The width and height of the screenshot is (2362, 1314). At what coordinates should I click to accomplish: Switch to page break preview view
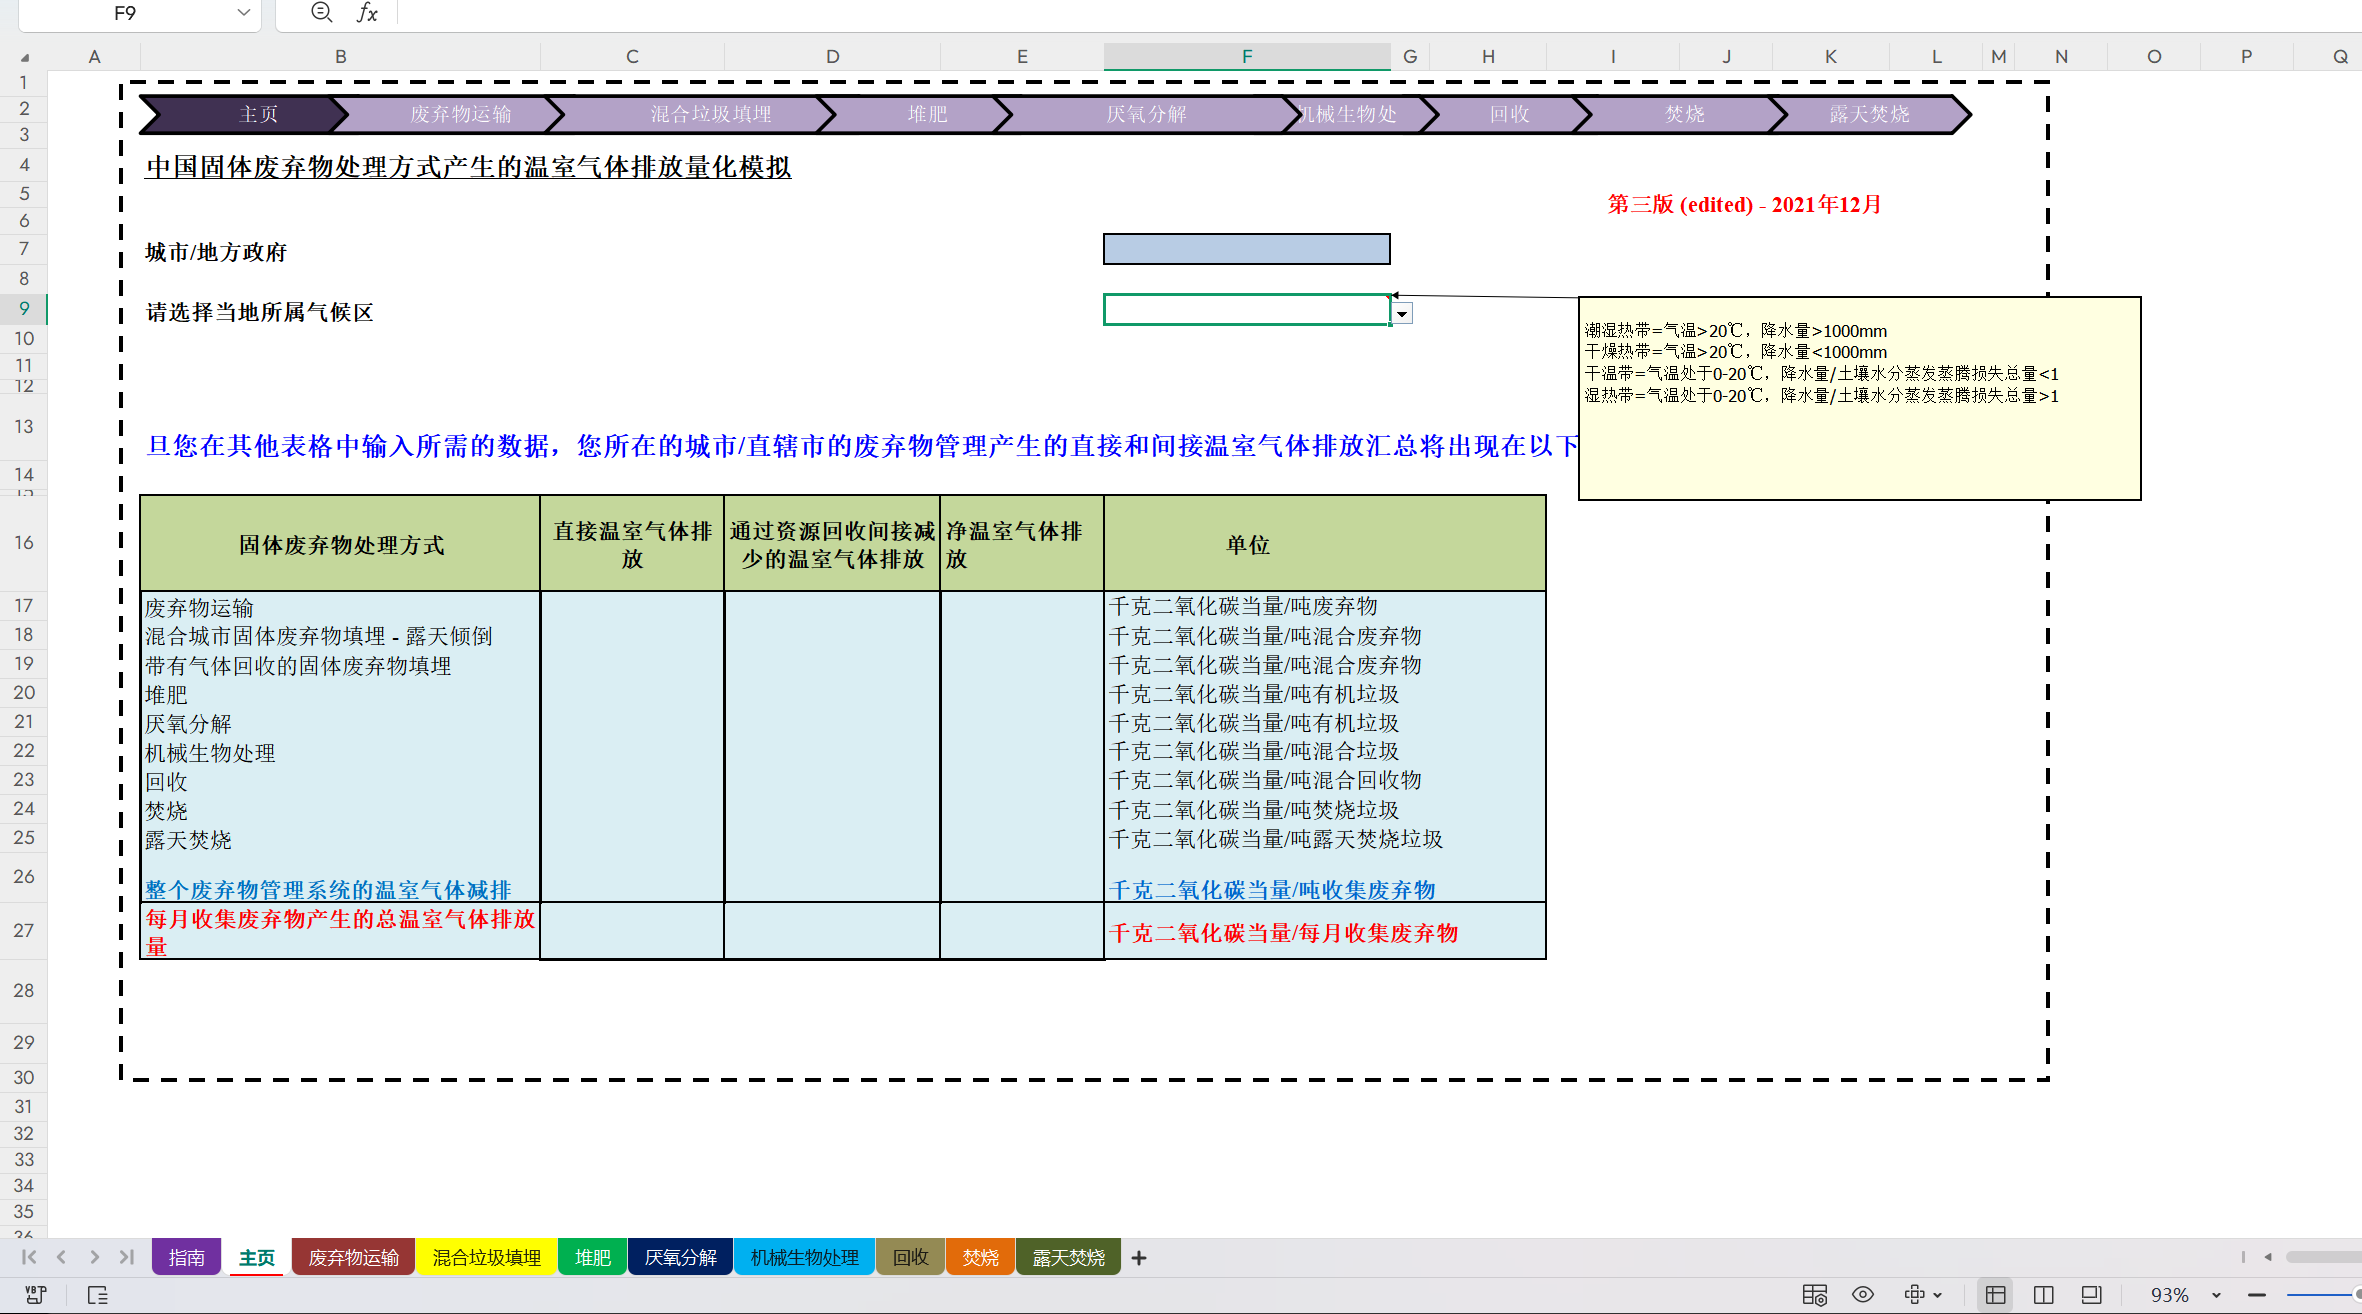[2044, 1295]
